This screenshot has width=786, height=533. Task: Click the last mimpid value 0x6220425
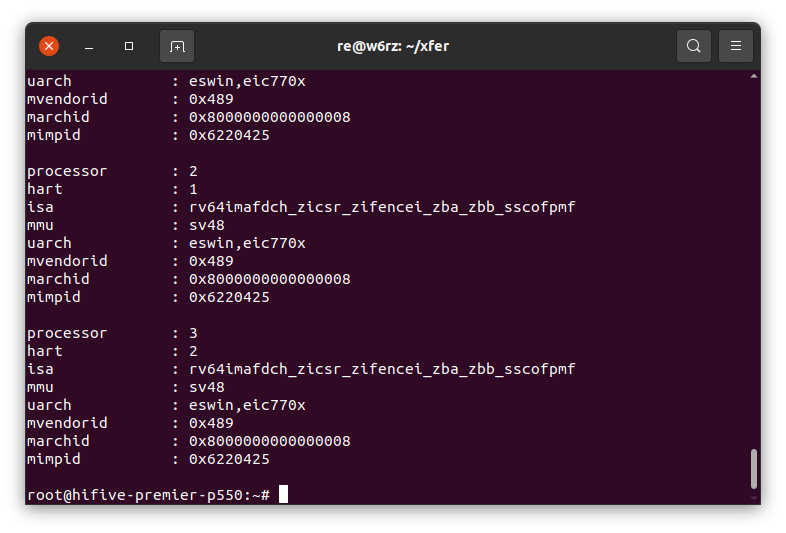click(x=229, y=459)
